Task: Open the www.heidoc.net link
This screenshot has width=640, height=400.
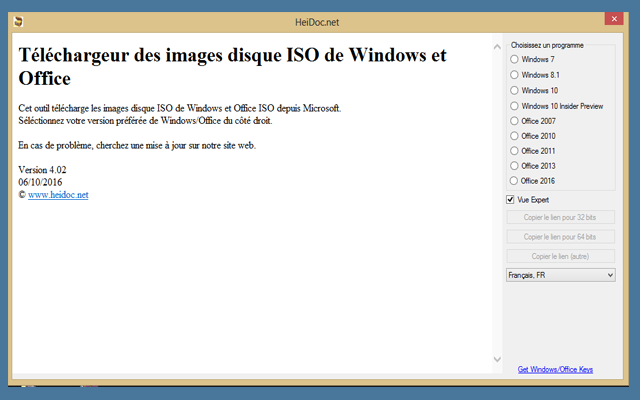Action: [58, 195]
